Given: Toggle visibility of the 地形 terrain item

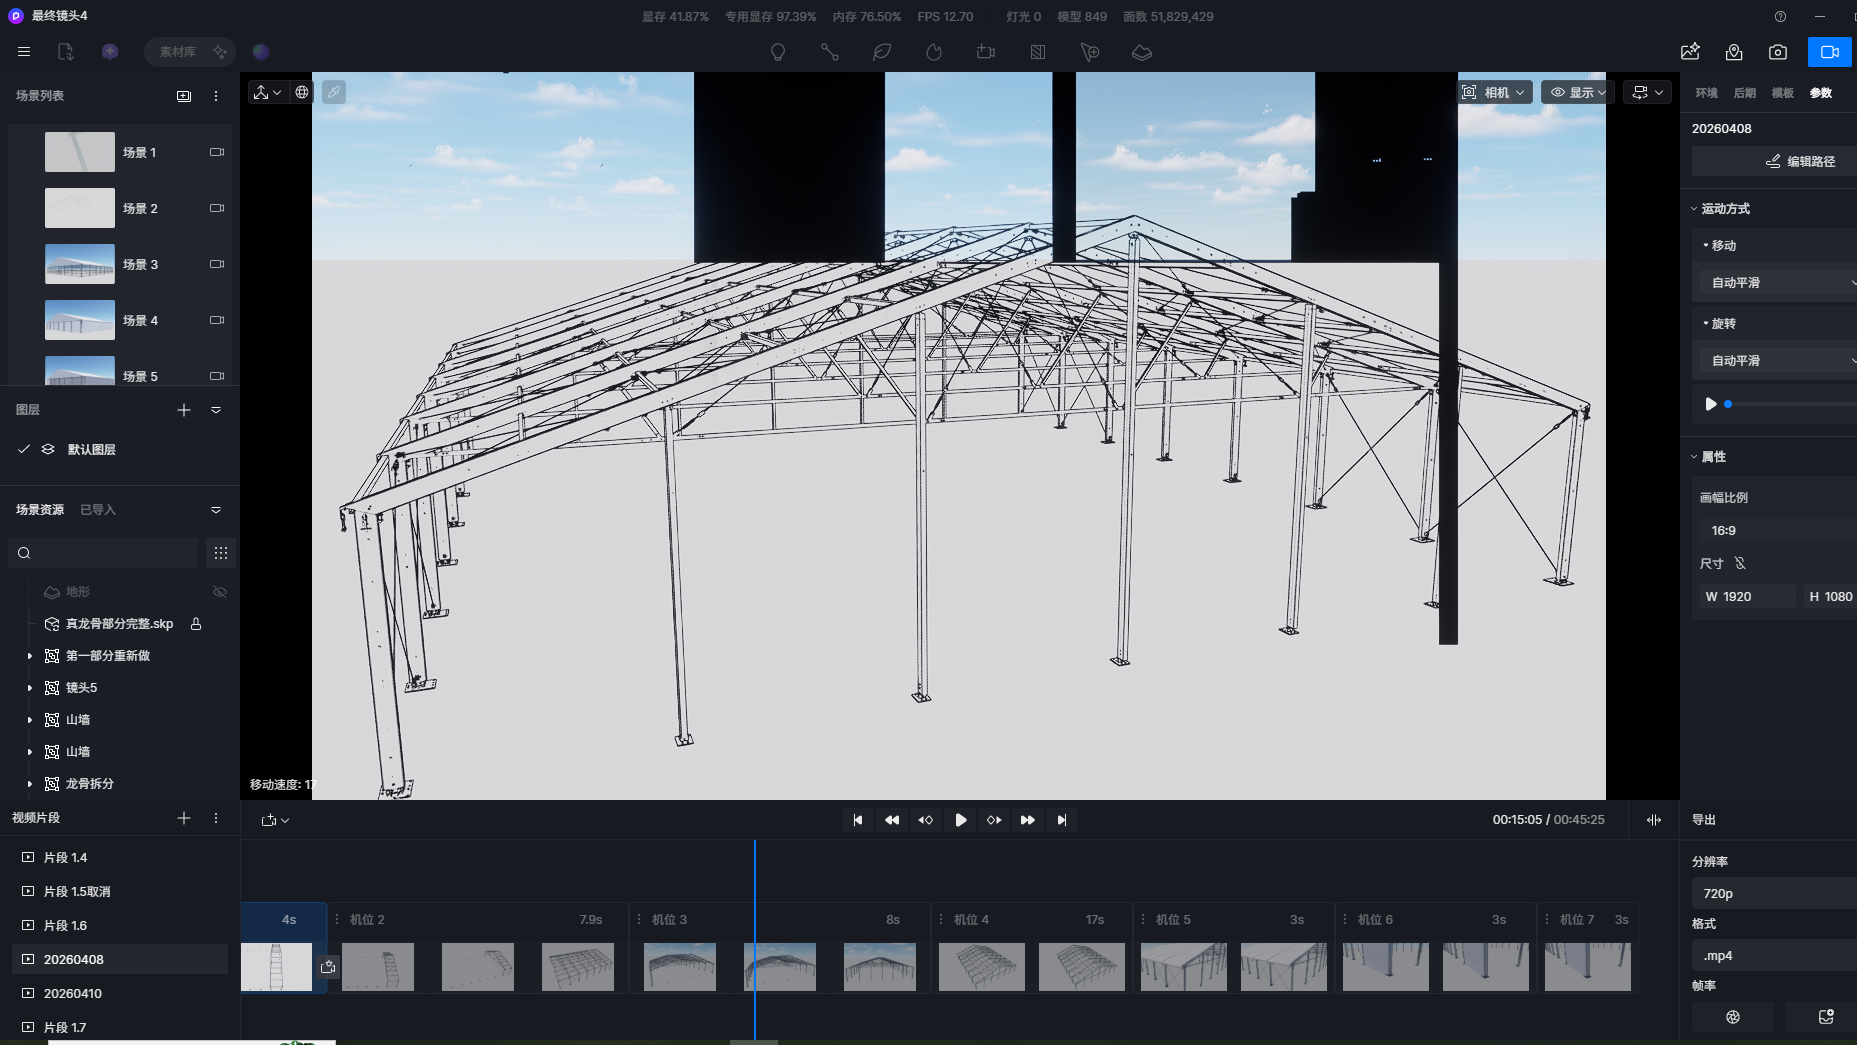Looking at the screenshot, I should tap(220, 592).
